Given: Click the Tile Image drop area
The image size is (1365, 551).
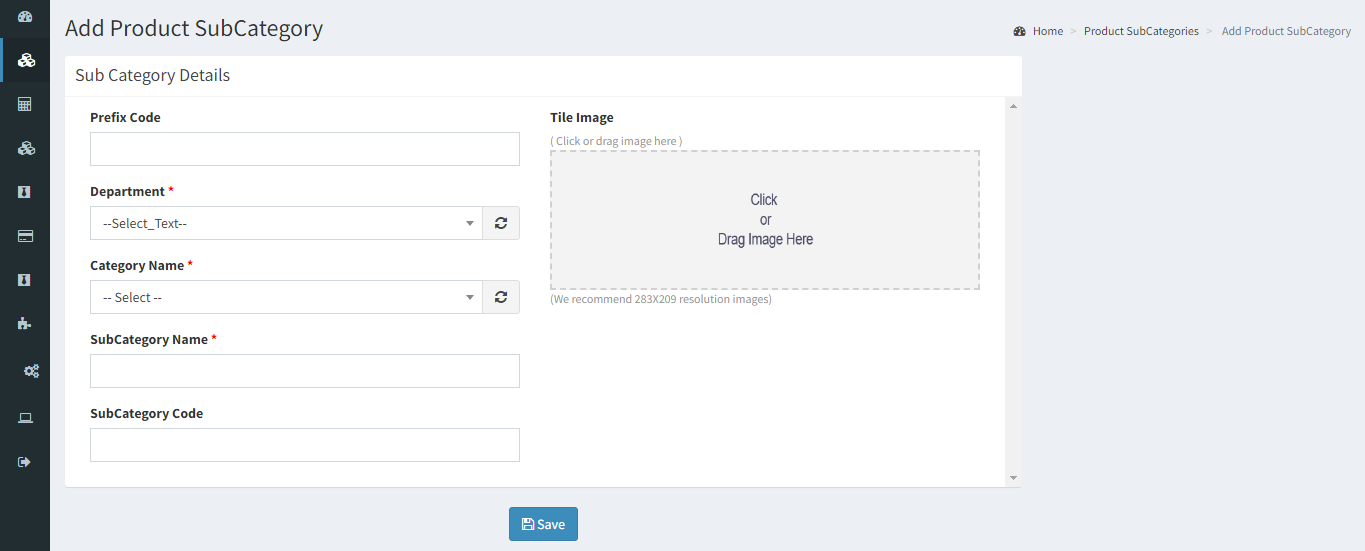Looking at the screenshot, I should (765, 220).
